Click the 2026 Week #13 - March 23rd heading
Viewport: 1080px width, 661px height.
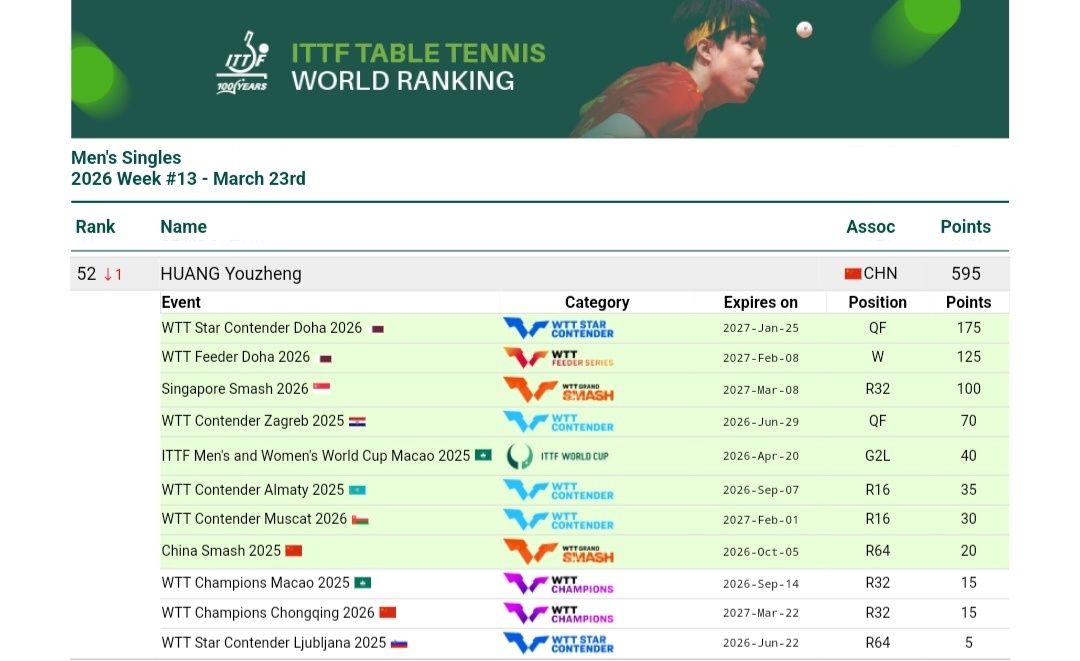(x=188, y=179)
